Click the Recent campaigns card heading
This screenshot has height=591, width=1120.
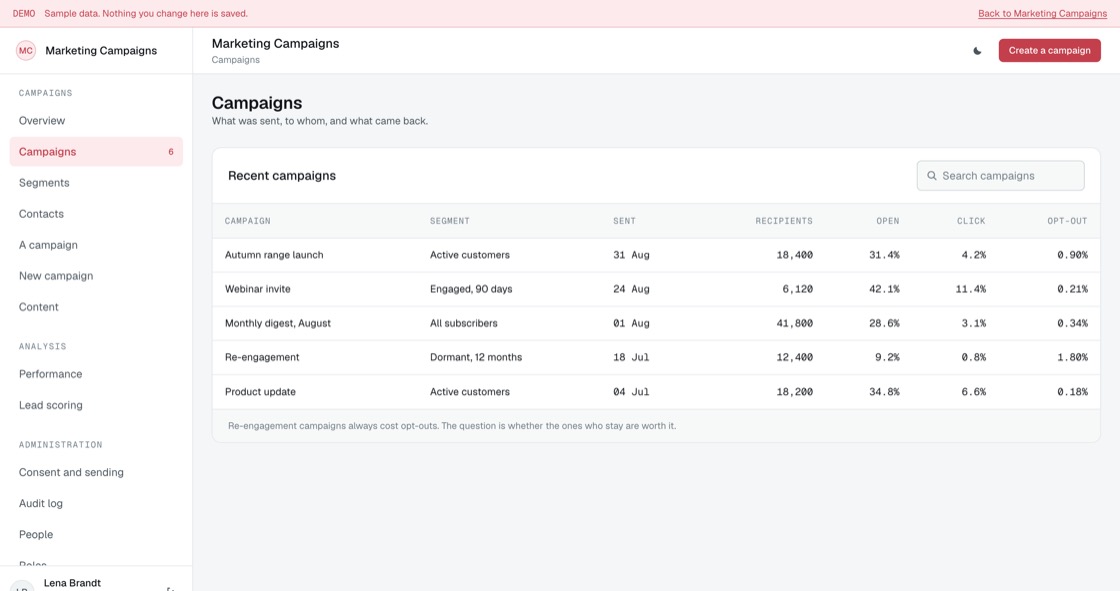click(x=281, y=176)
